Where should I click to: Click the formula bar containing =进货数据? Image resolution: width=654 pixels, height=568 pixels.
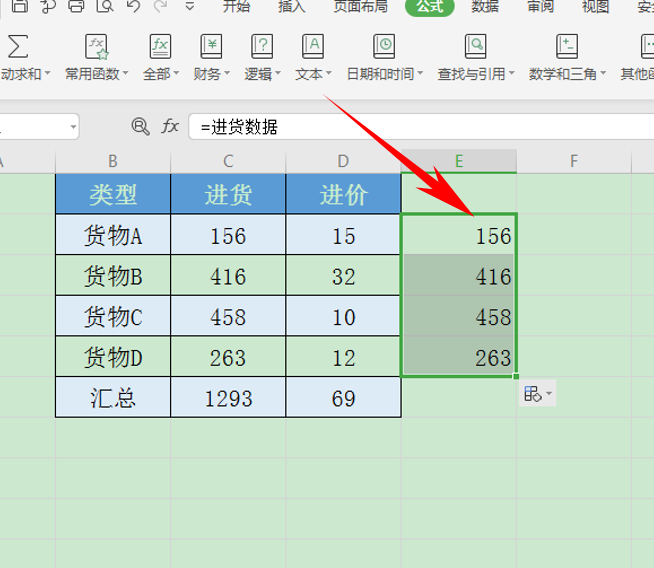point(421,126)
